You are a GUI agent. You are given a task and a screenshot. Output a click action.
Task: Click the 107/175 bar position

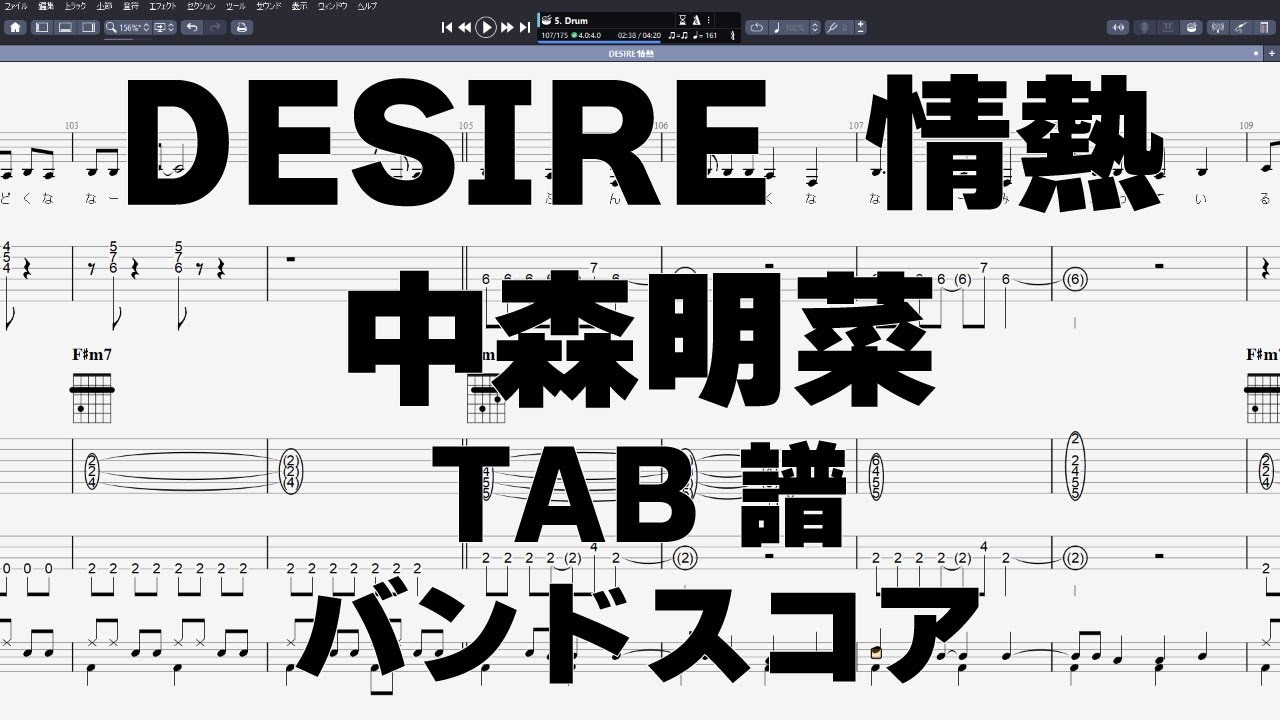pyautogui.click(x=554, y=36)
